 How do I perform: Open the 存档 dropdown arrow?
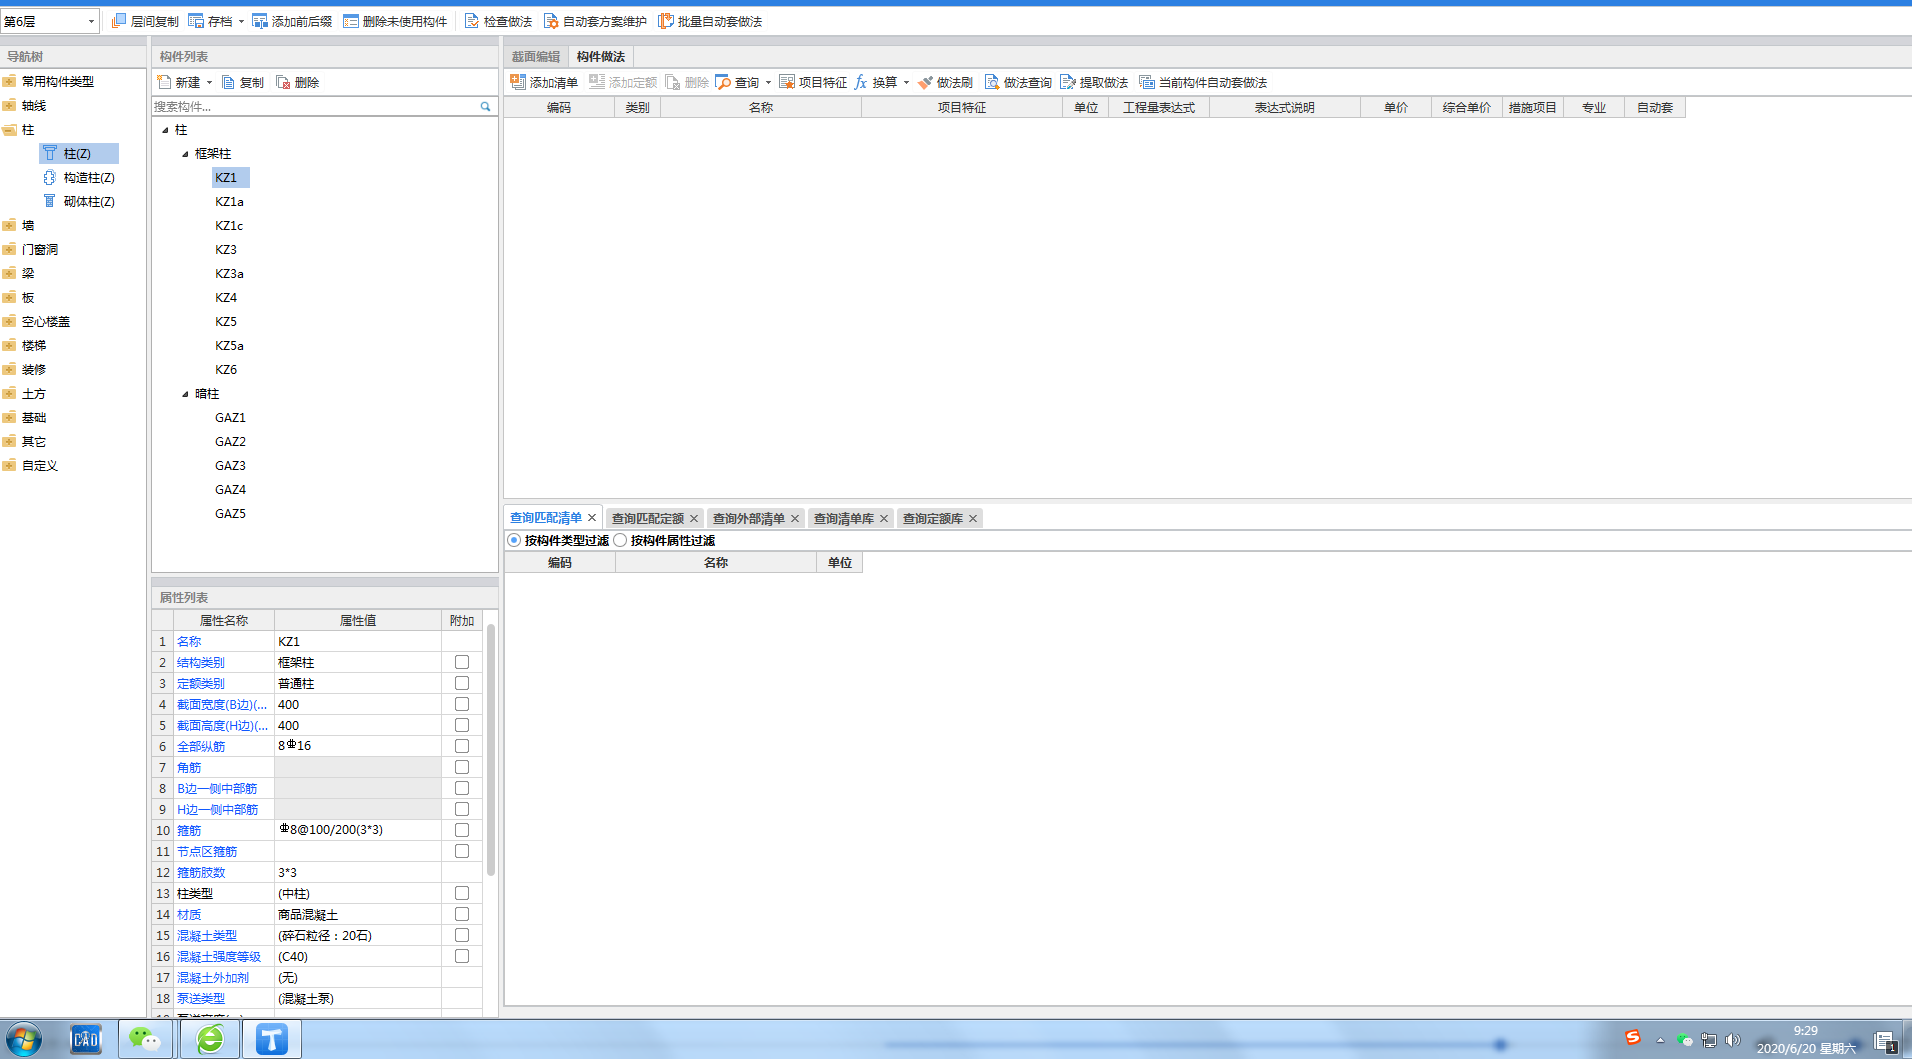[241, 21]
